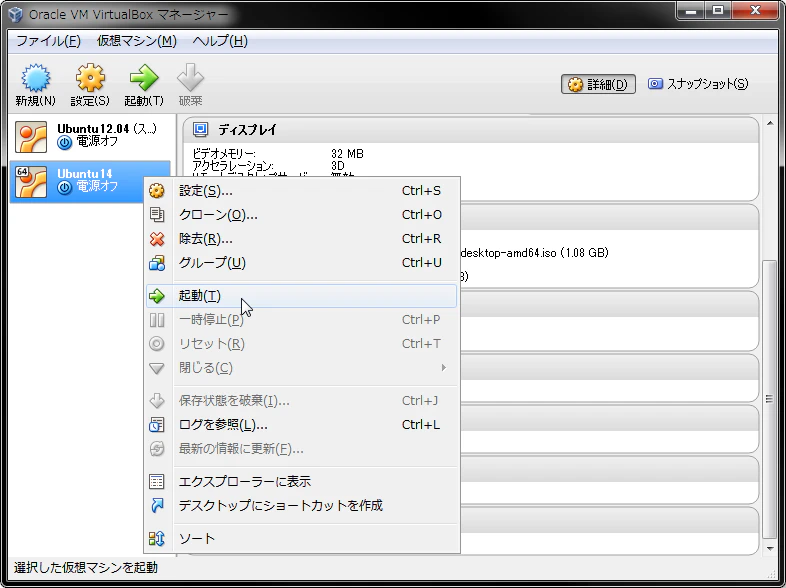786x588 pixels.
Task: Click the details pane vertical scrollbar thumb
Action: (x=769, y=399)
